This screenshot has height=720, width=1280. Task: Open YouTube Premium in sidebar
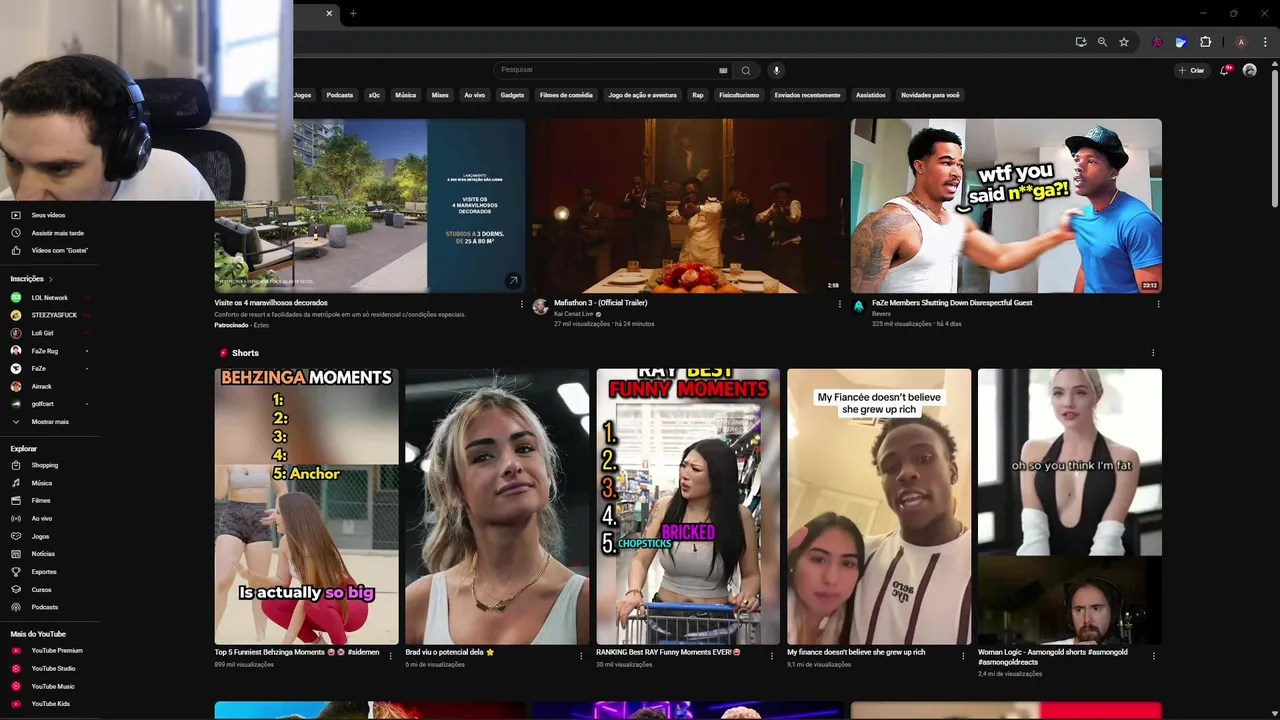[x=57, y=651]
